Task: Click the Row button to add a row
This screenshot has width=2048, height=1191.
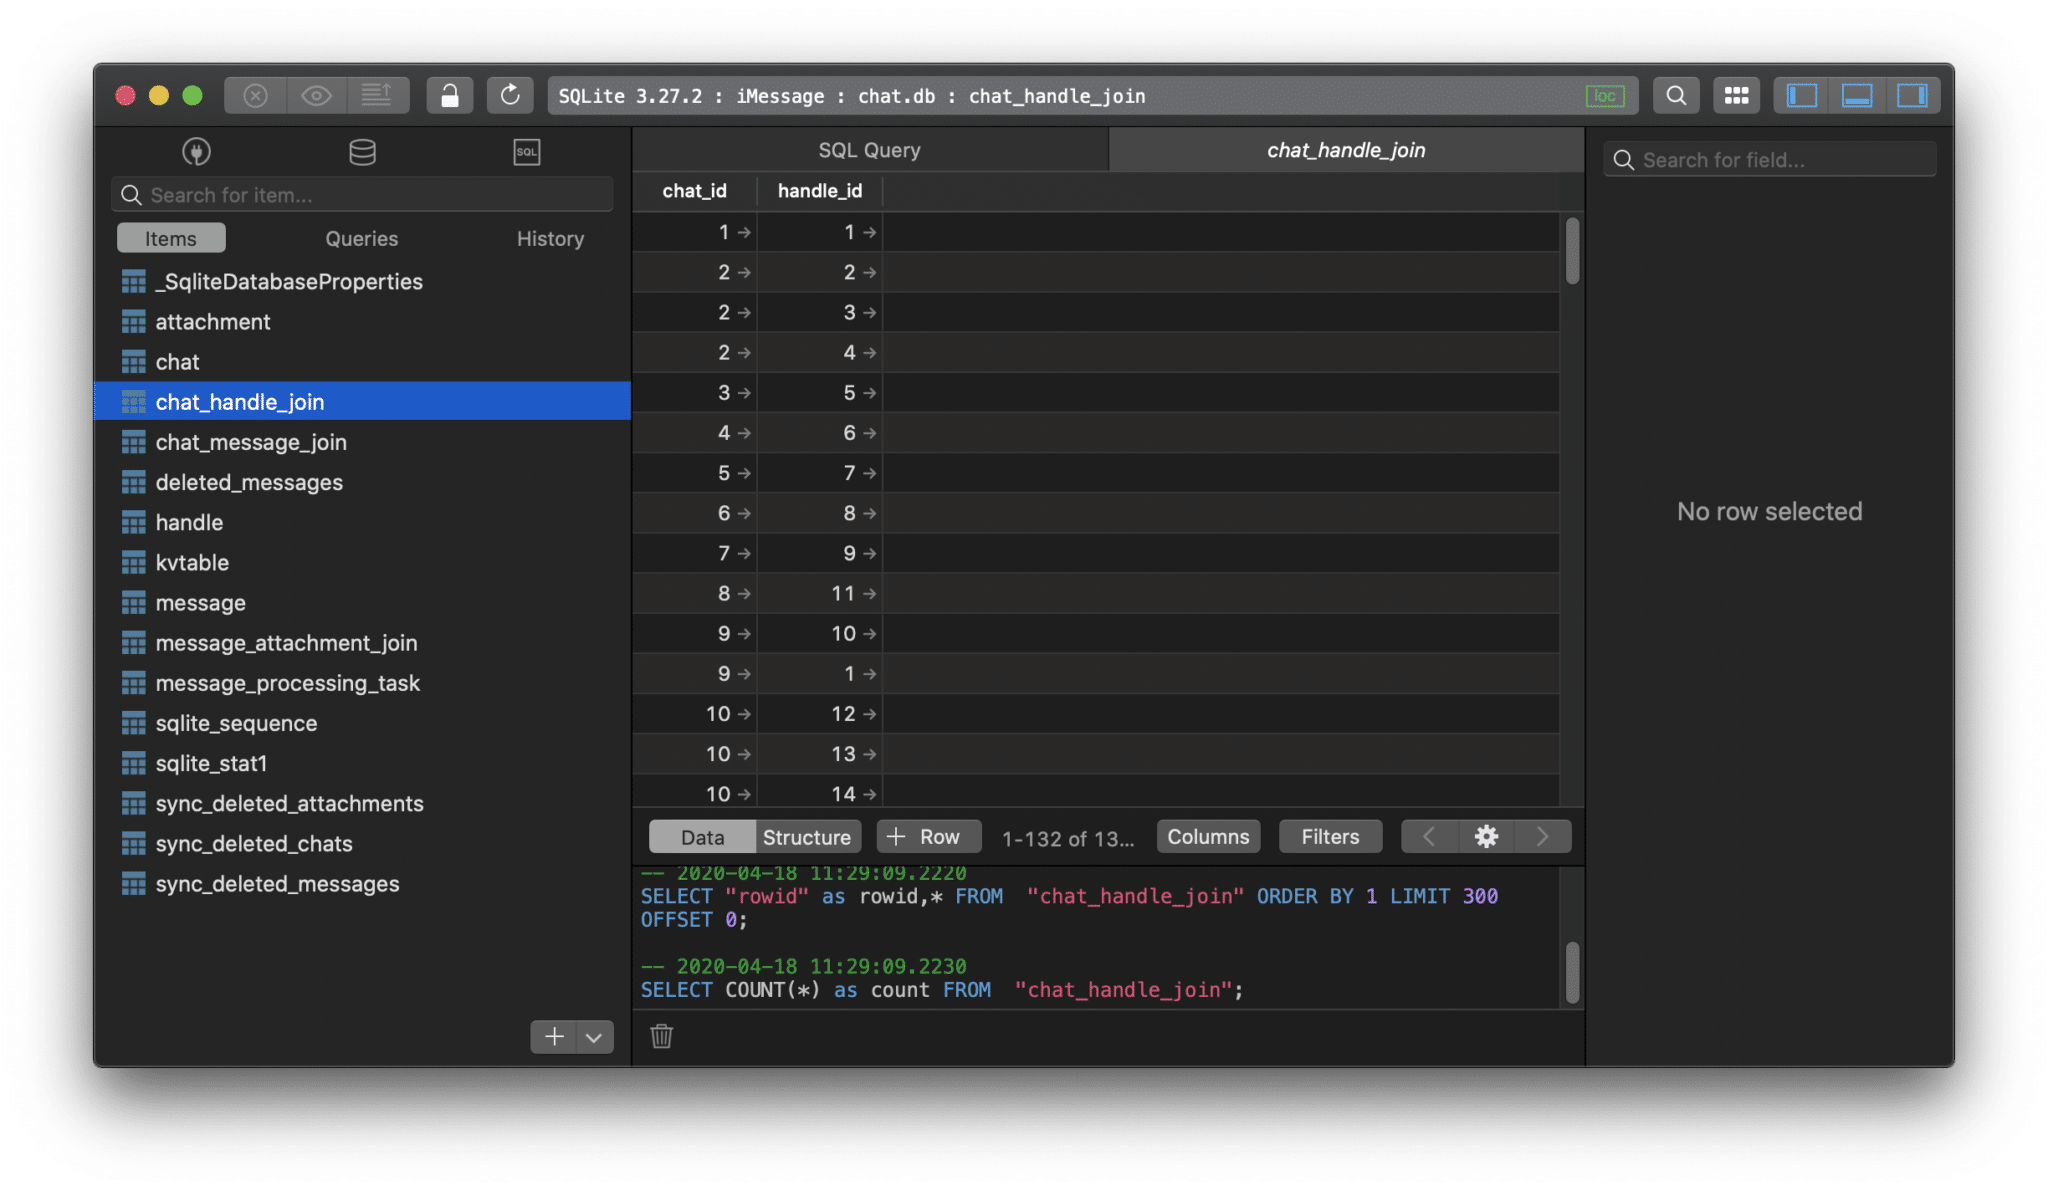Action: click(928, 836)
